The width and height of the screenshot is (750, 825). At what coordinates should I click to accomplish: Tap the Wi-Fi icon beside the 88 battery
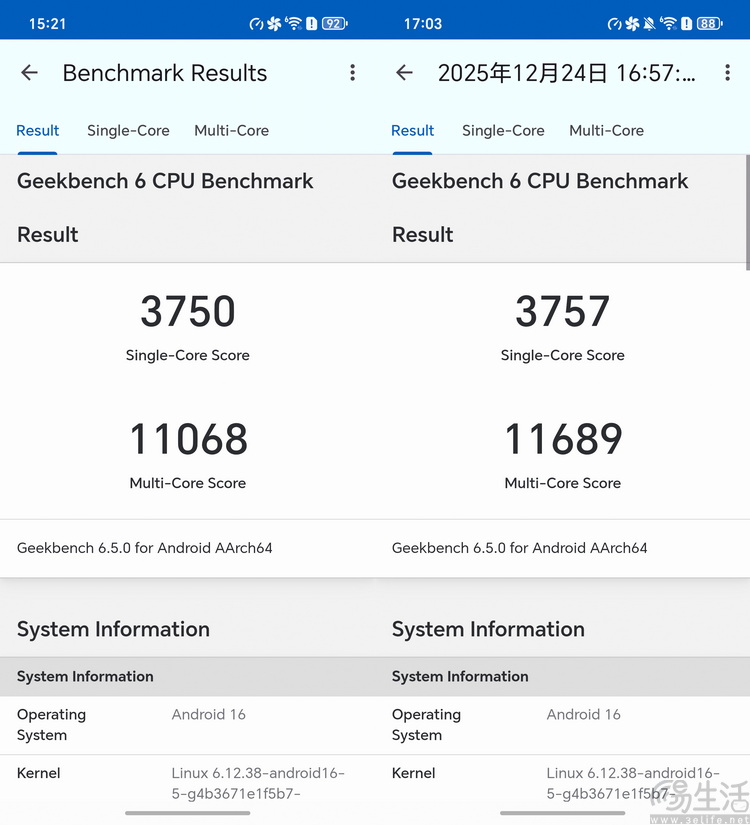(x=668, y=23)
